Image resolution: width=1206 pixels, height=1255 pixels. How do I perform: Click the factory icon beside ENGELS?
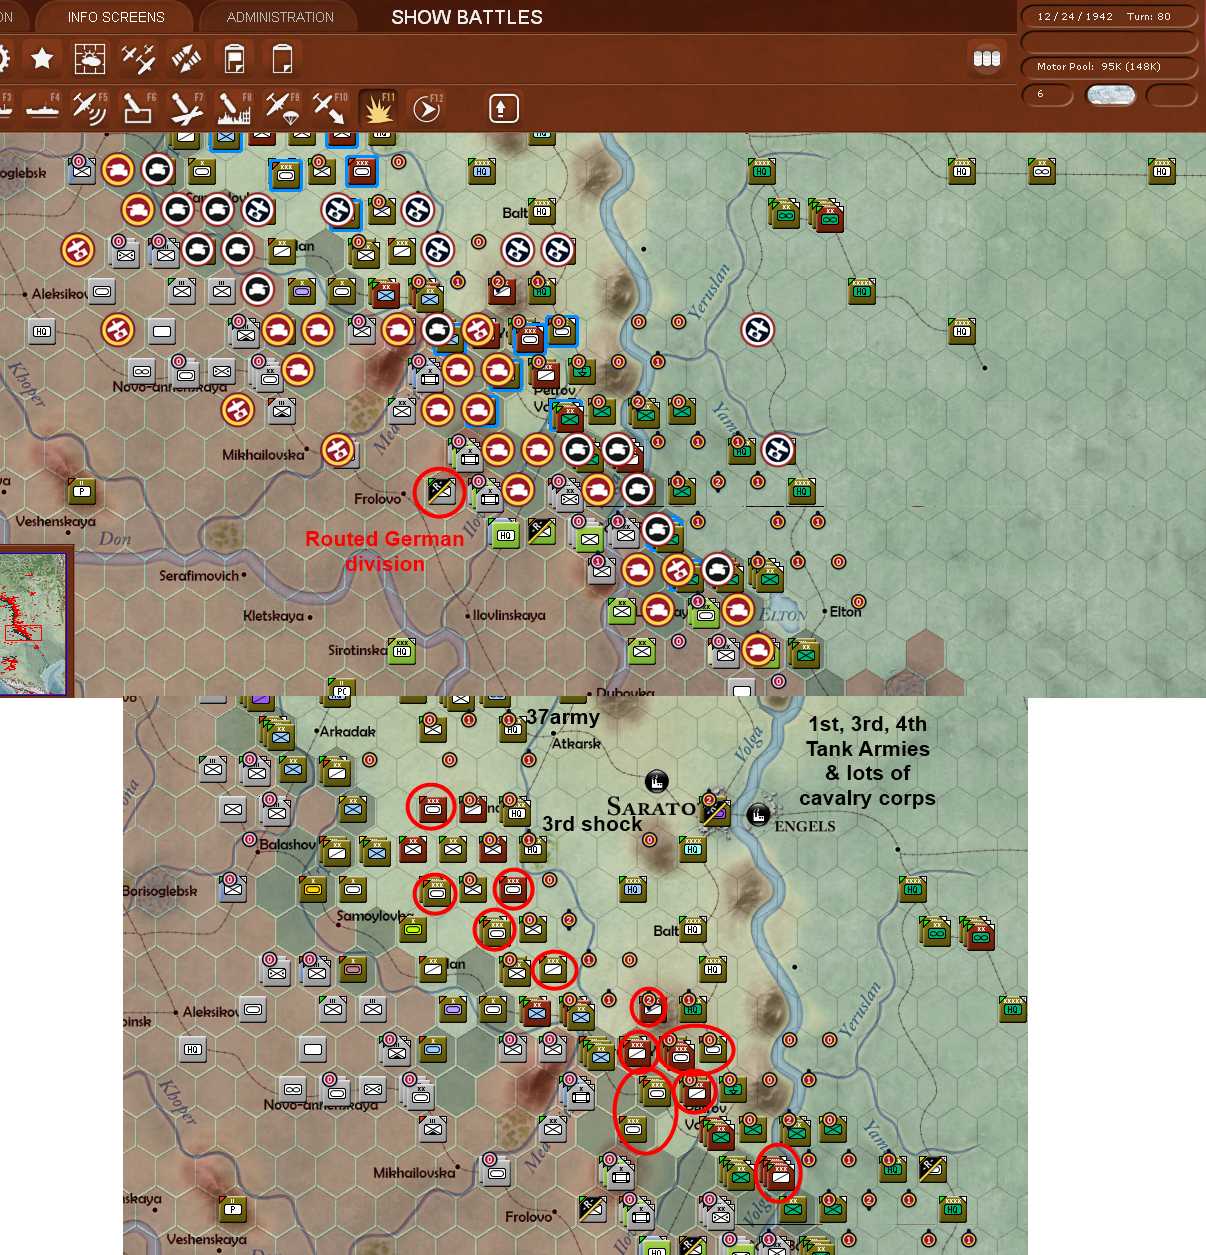tap(758, 814)
